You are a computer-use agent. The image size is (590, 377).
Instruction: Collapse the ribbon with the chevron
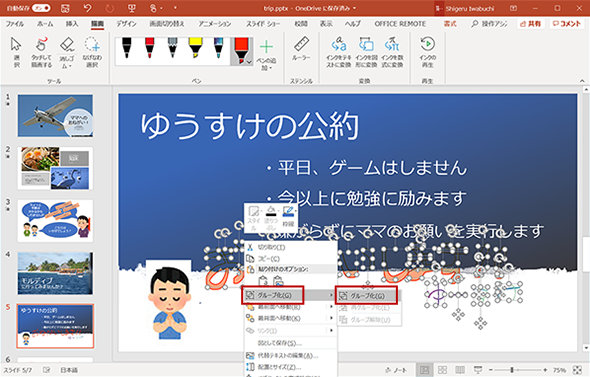(582, 81)
